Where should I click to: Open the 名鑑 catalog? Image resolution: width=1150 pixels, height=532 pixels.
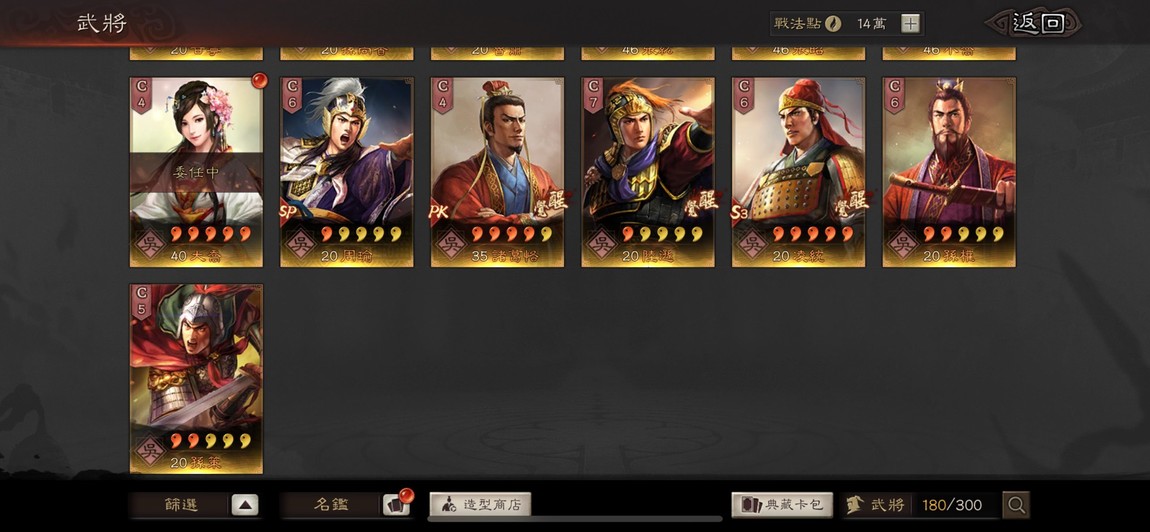point(332,505)
